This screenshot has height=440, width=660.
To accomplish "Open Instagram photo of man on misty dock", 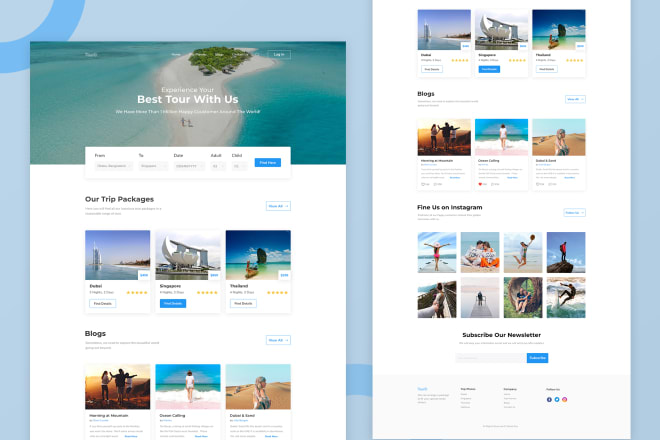I will click(480, 297).
